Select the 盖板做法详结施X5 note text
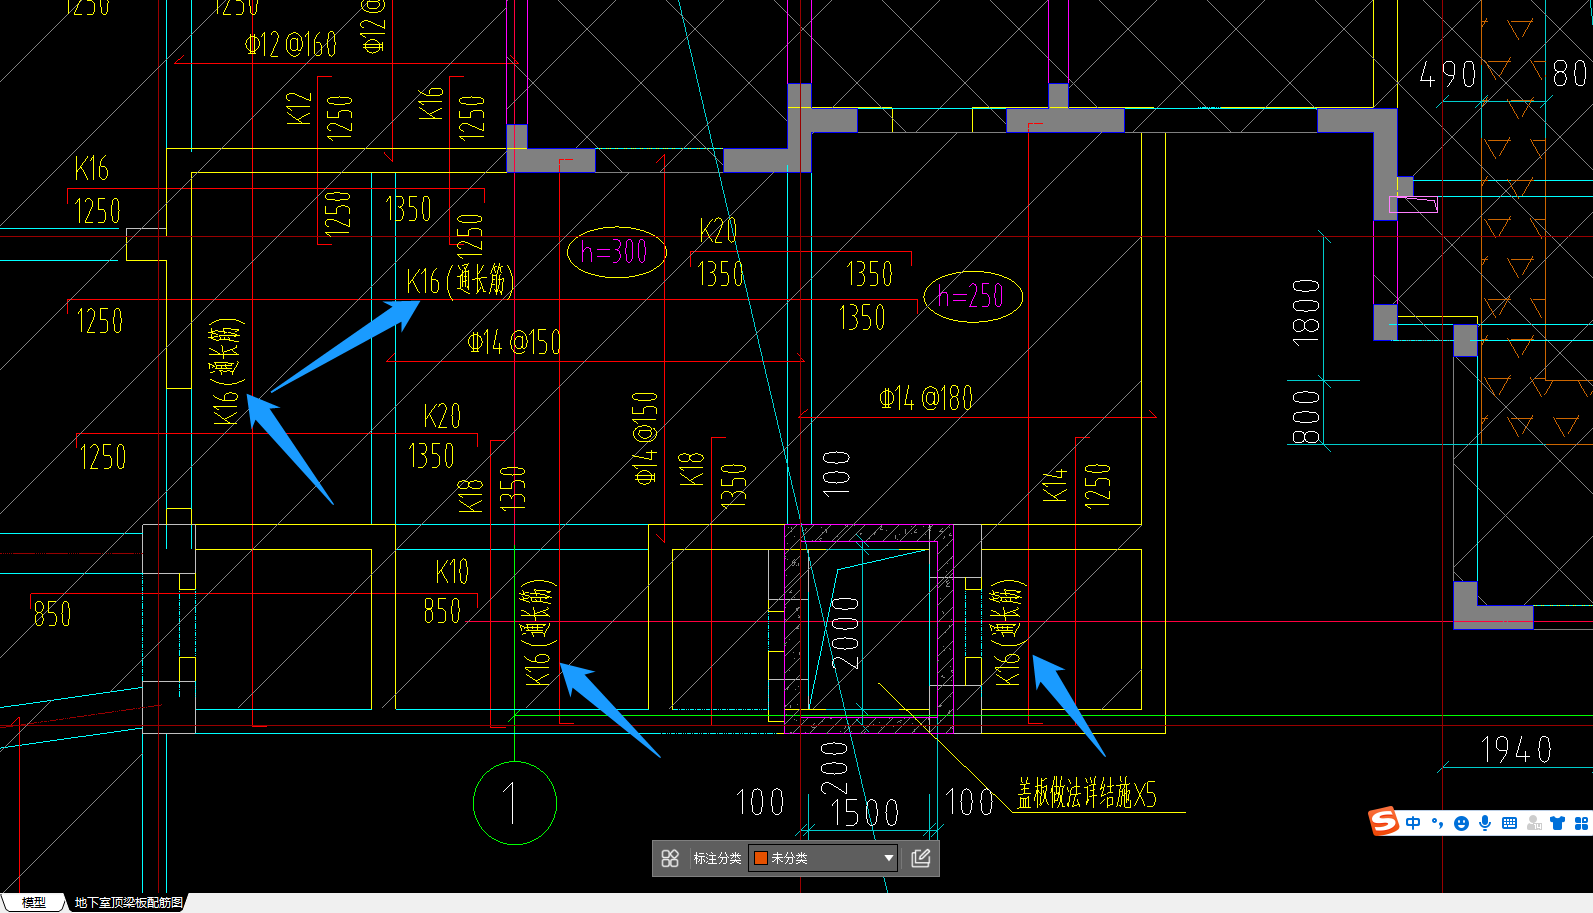 (x=1087, y=794)
